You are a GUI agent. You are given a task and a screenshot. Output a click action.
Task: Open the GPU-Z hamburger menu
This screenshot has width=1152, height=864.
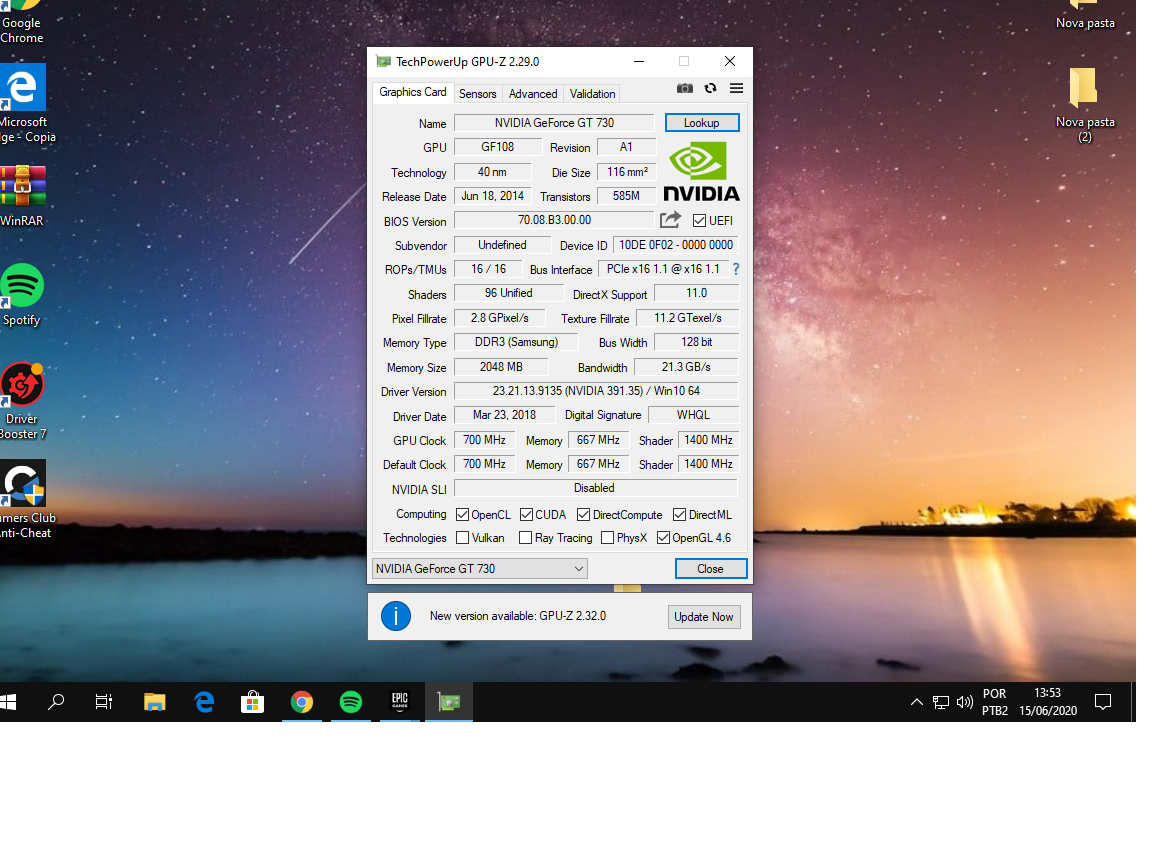point(736,88)
